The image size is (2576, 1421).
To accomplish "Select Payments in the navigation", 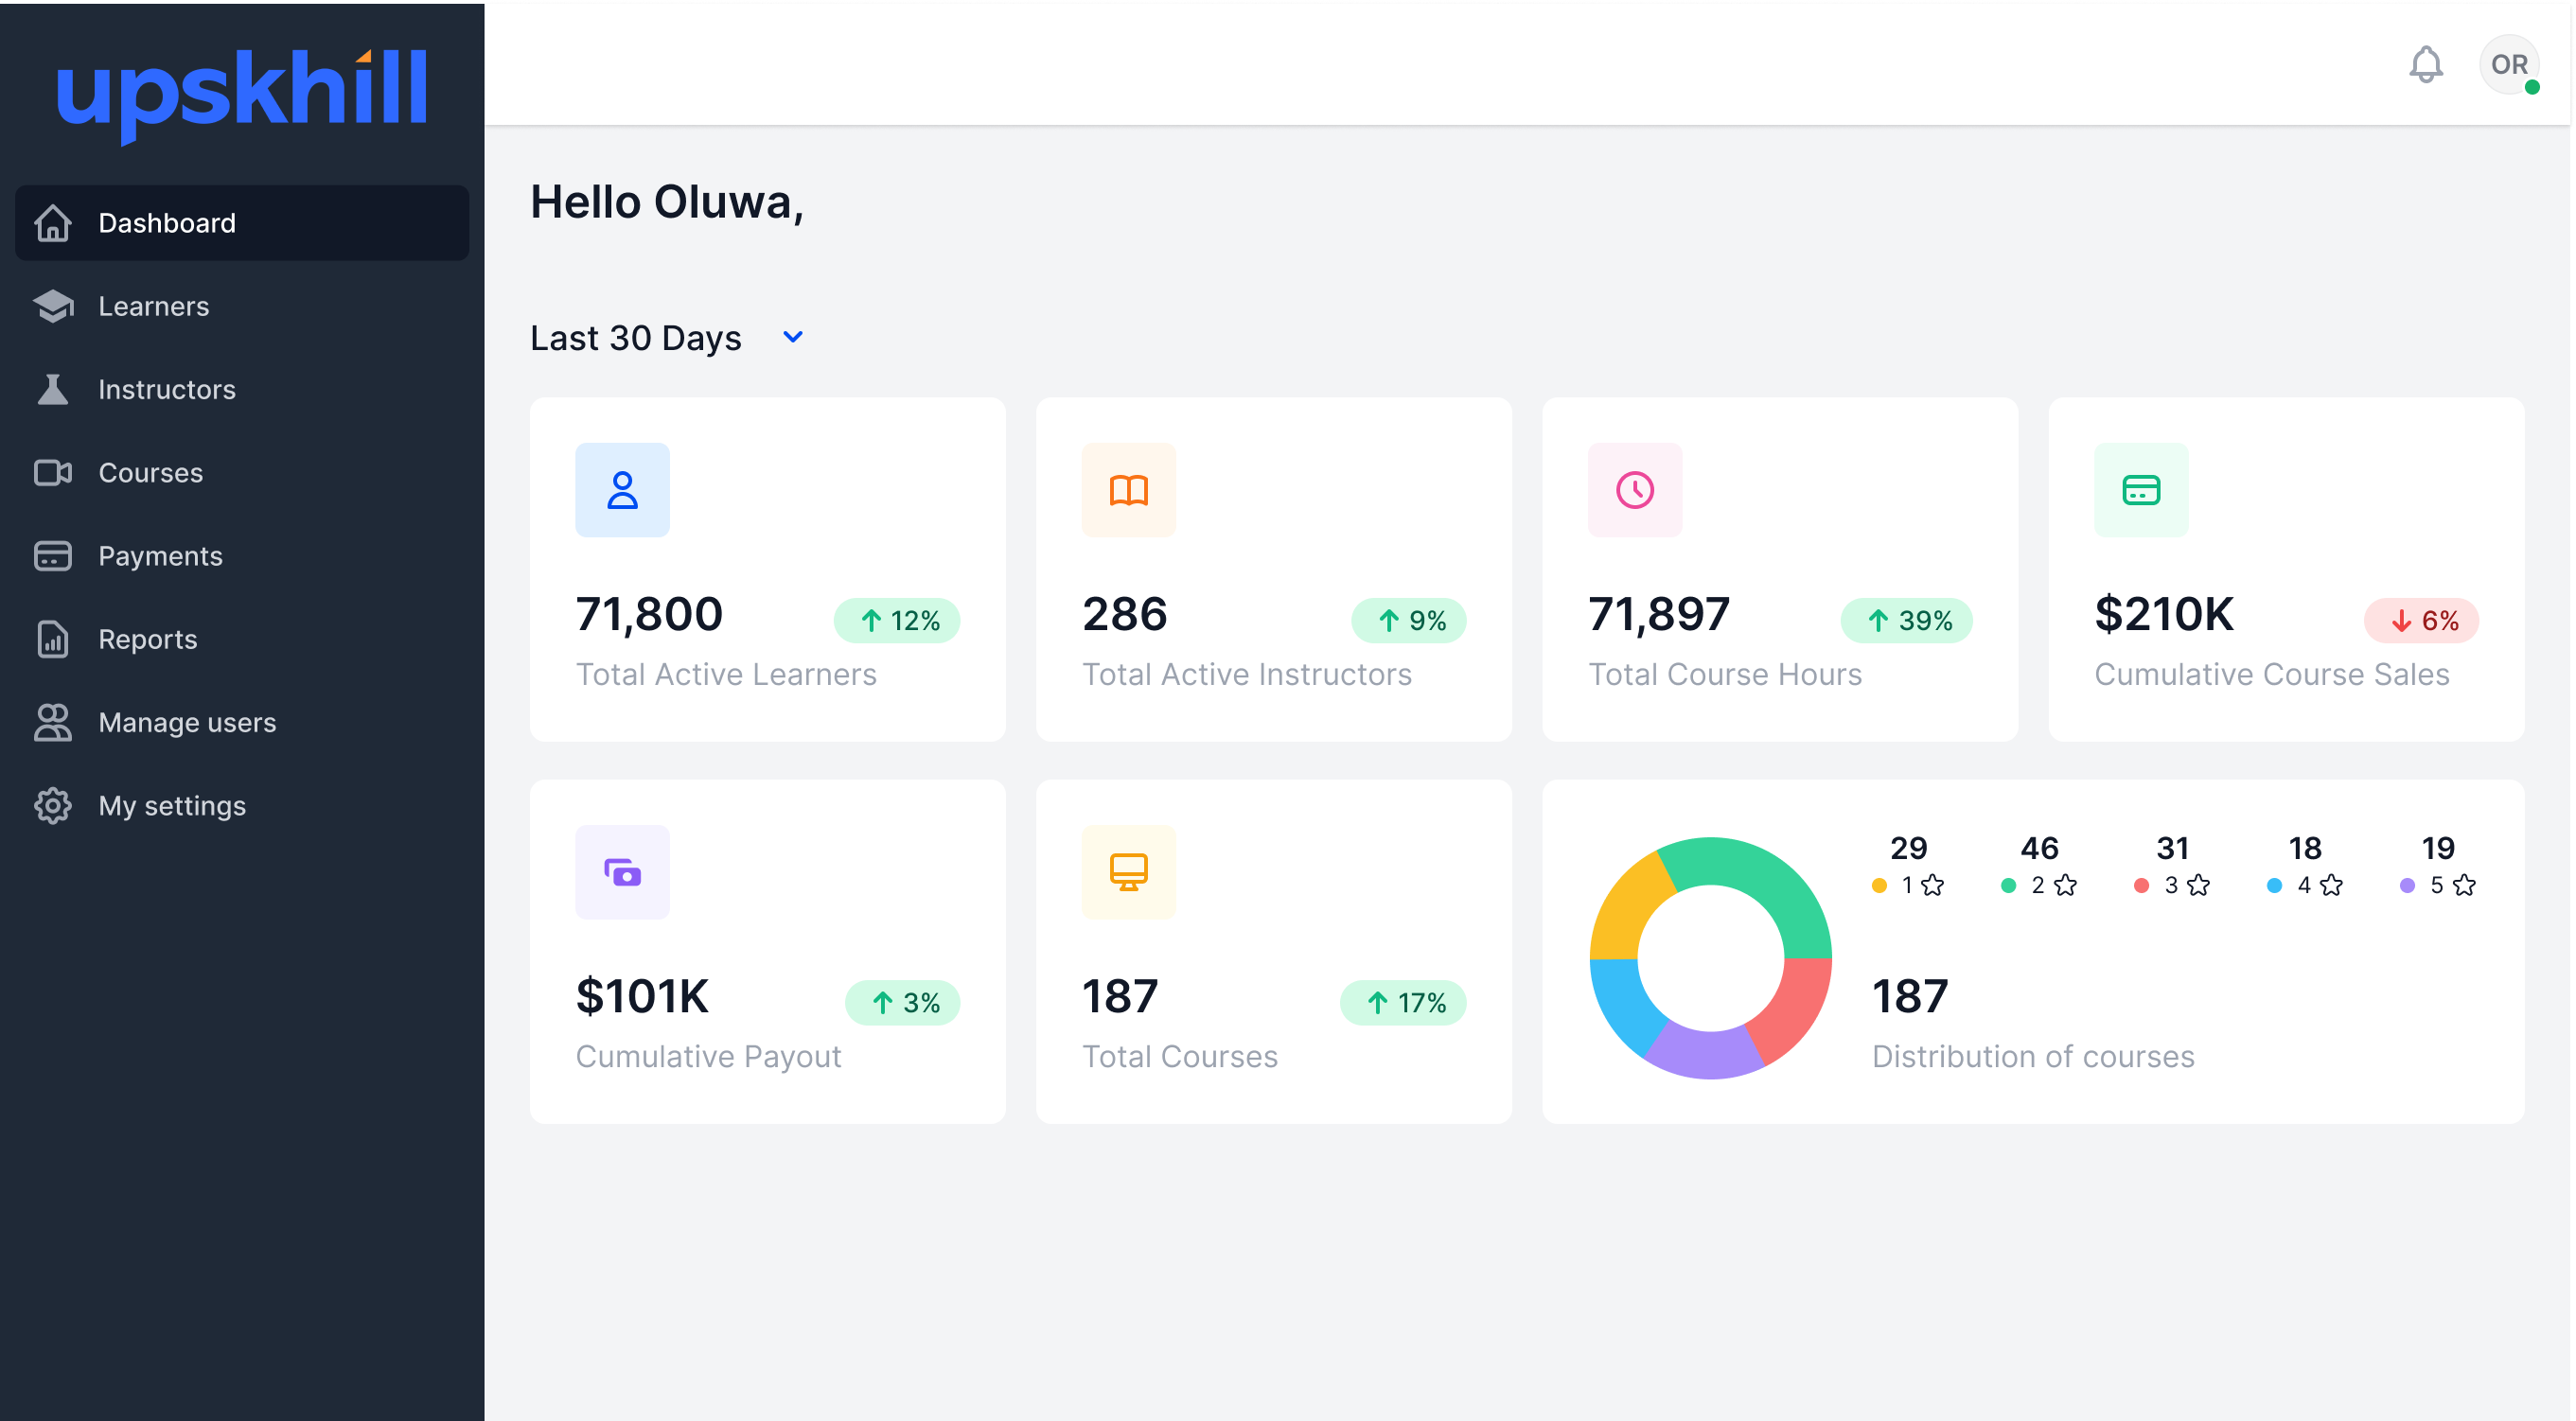I will [x=160, y=556].
